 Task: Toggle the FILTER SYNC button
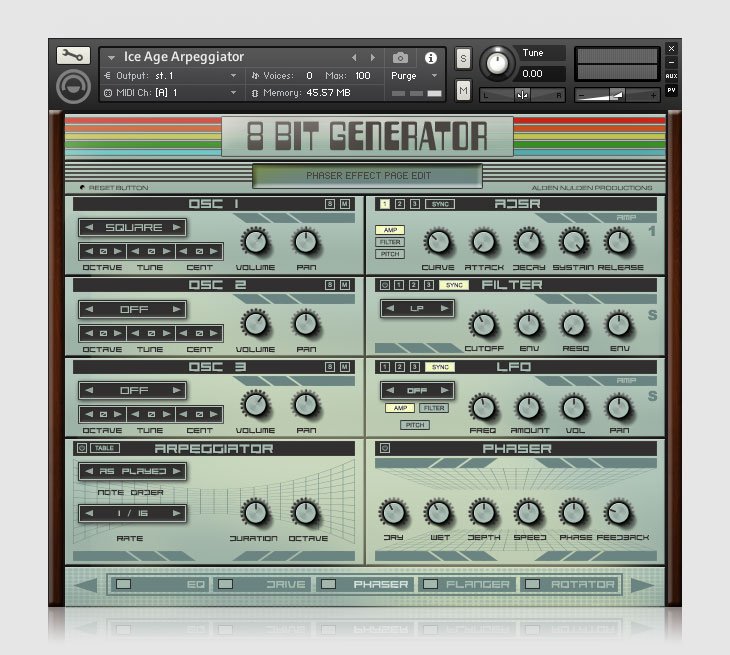tap(454, 285)
